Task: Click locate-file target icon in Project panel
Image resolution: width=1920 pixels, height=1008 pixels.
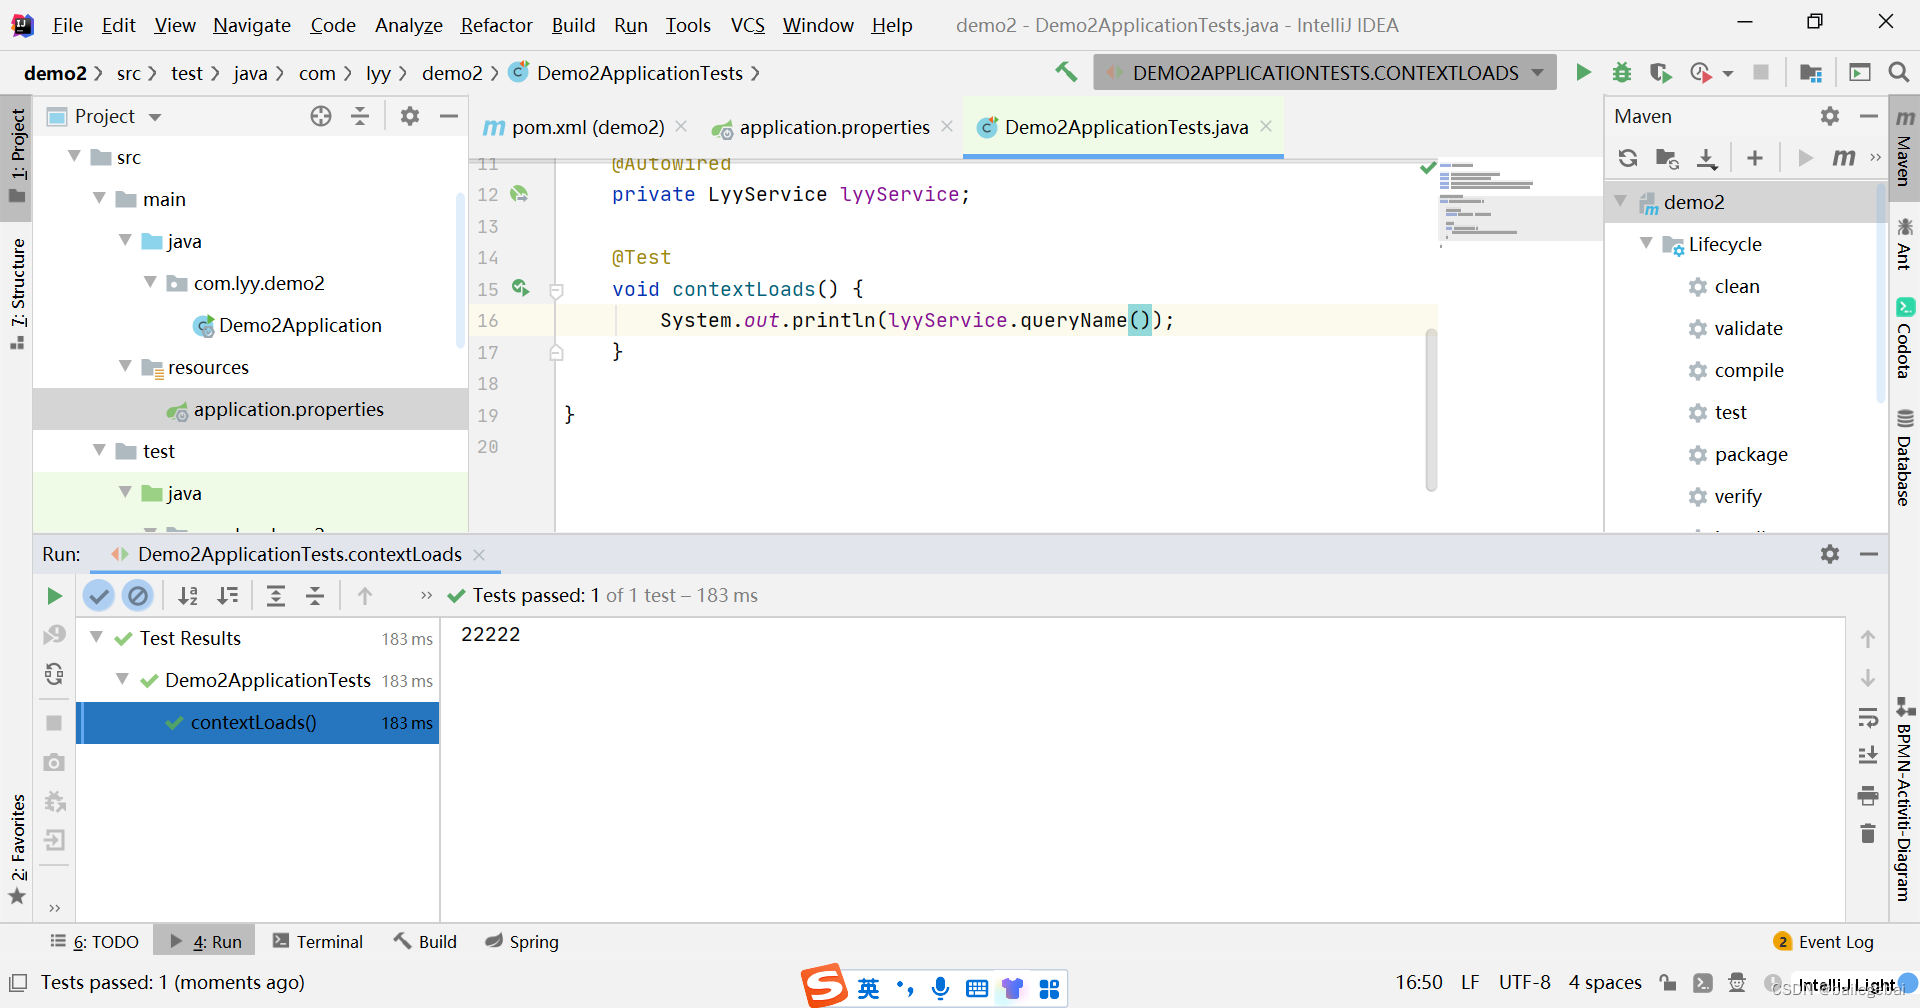Action: tap(321, 116)
